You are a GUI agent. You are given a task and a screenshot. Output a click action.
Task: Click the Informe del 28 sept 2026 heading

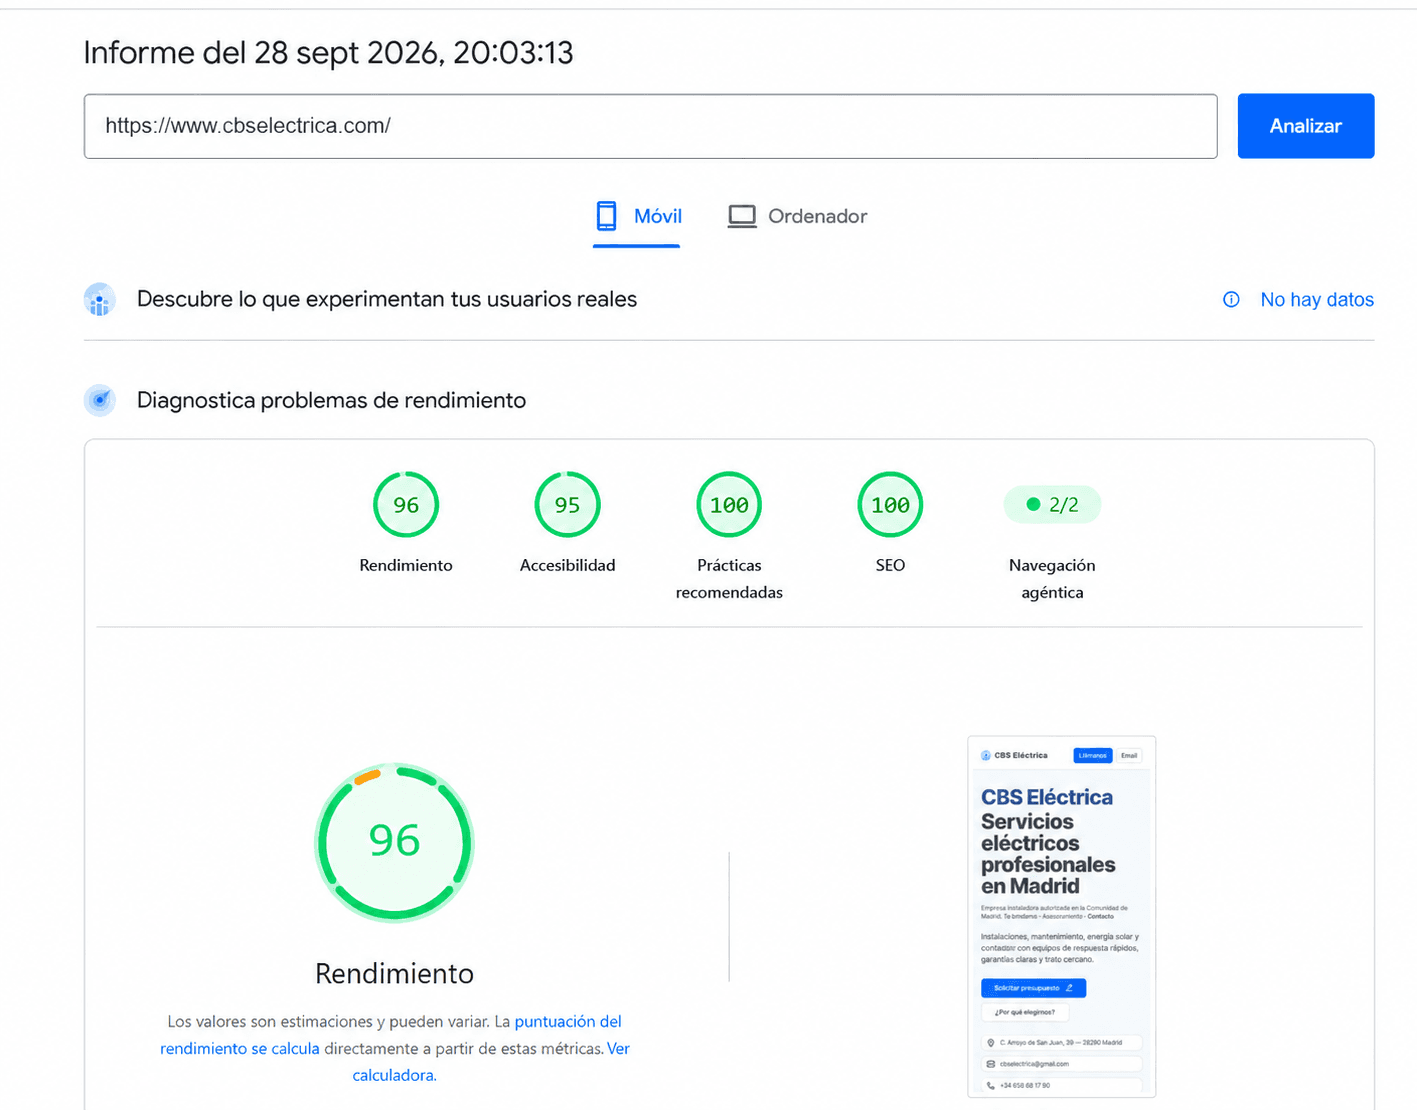point(328,52)
